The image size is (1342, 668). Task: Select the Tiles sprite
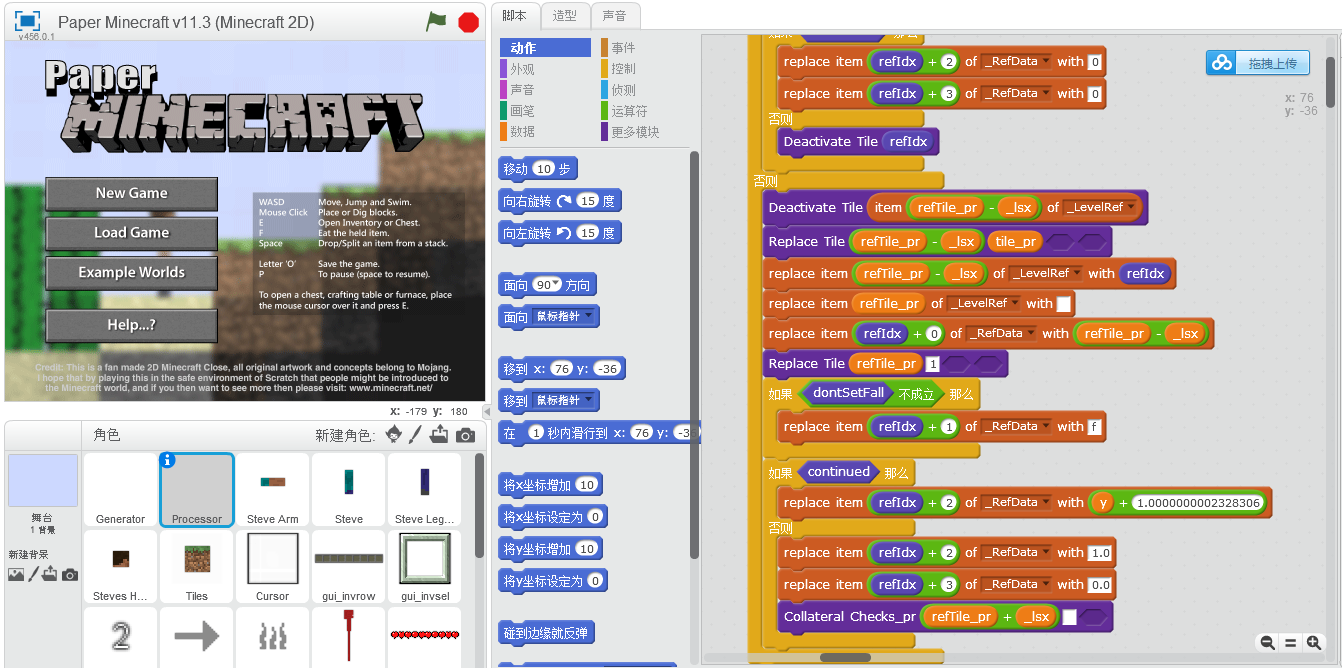click(x=197, y=567)
